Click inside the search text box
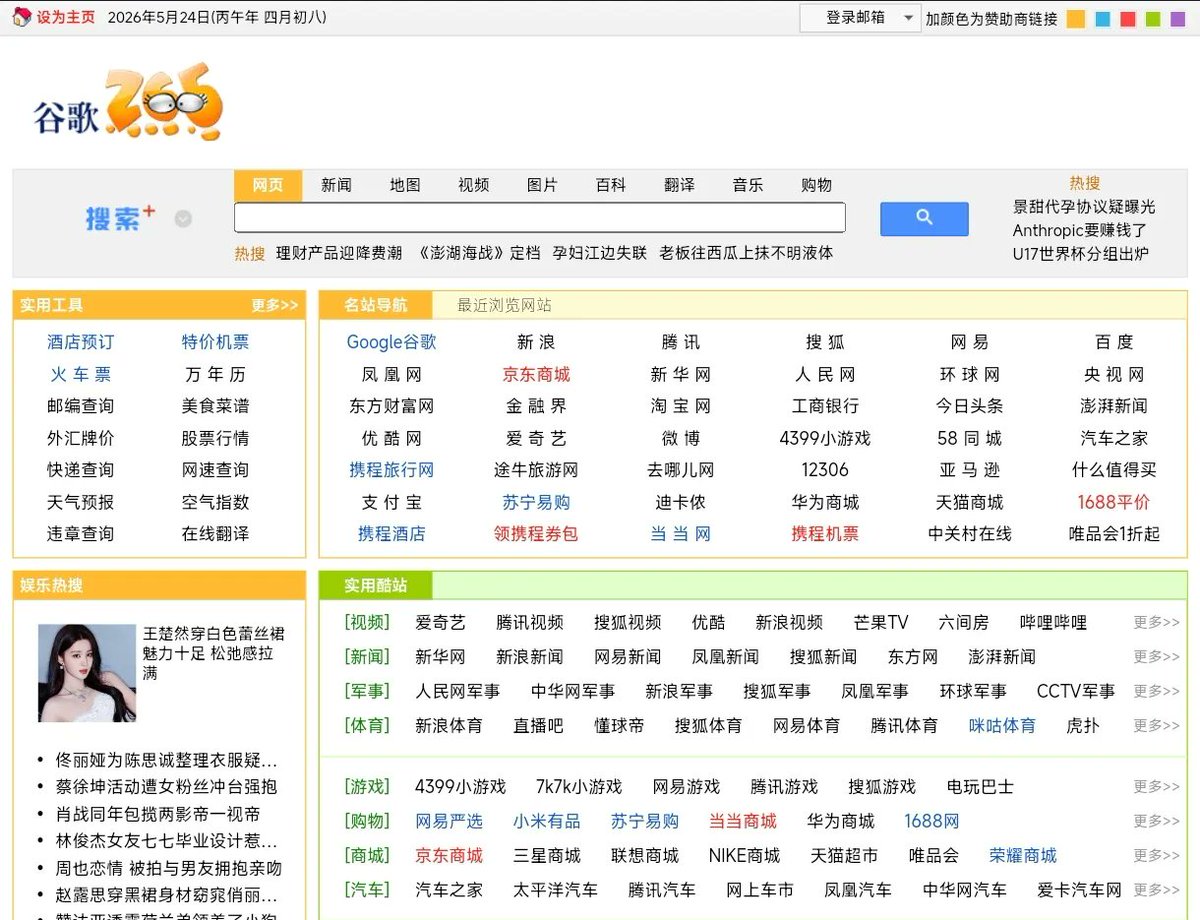The width and height of the screenshot is (1200, 920). click(539, 217)
